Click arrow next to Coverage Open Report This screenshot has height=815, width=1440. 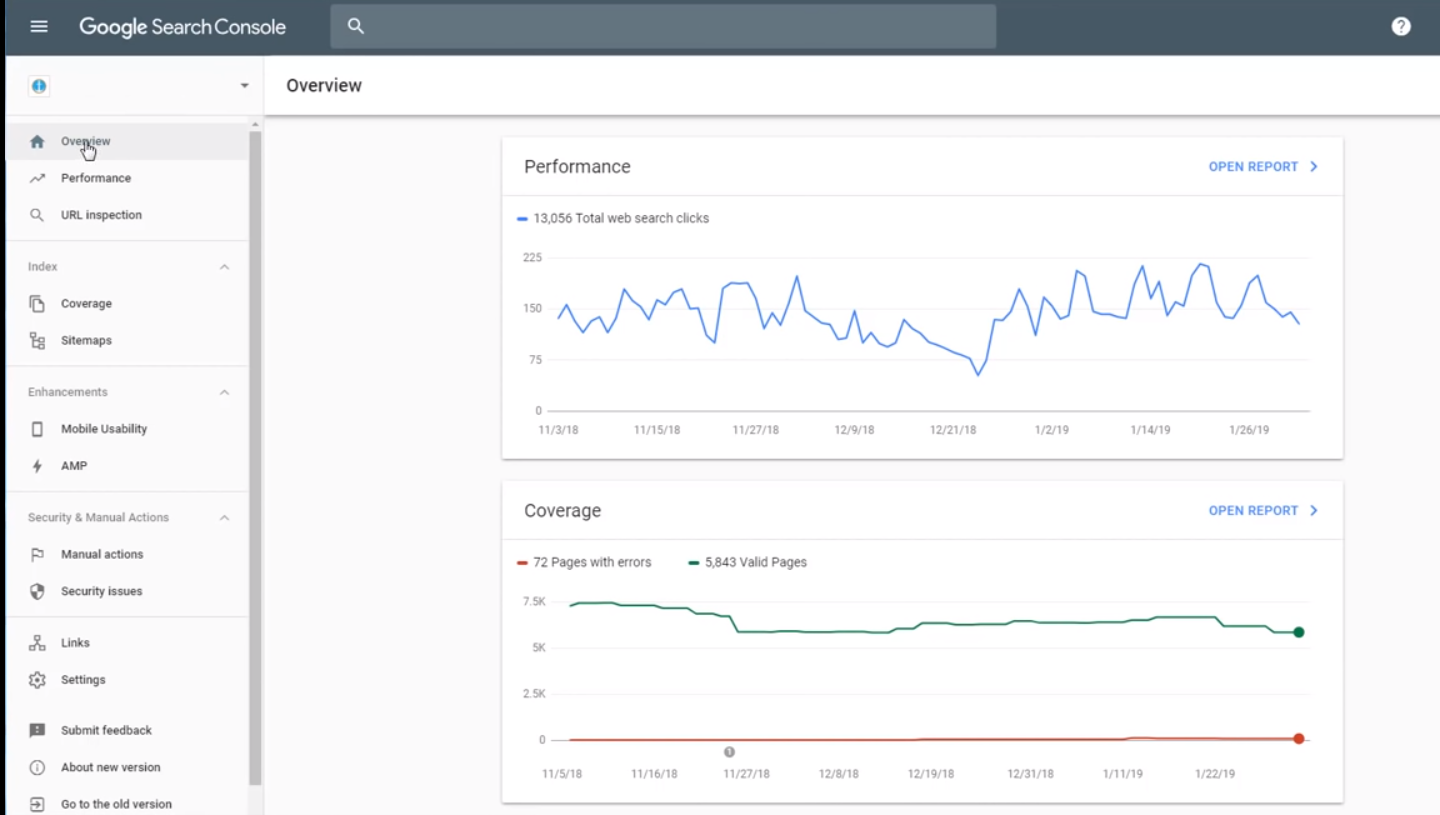(1314, 511)
